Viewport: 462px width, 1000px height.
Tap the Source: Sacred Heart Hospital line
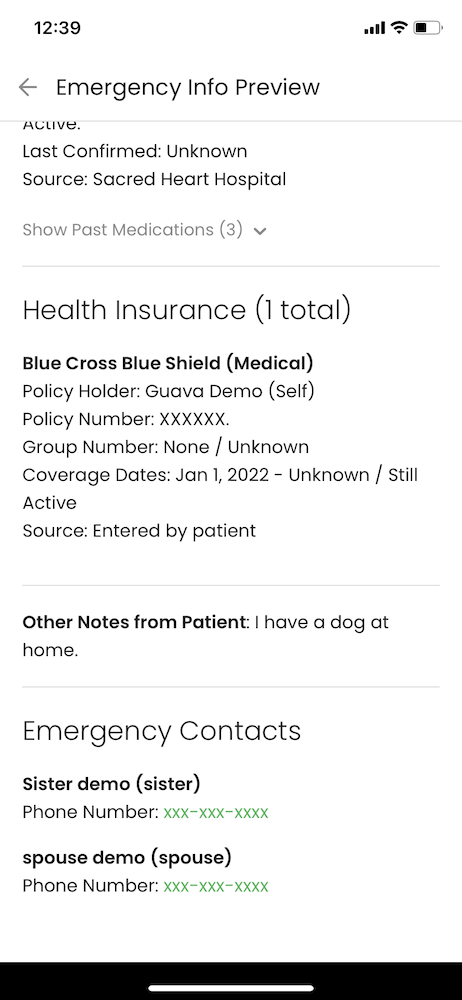[x=154, y=179]
